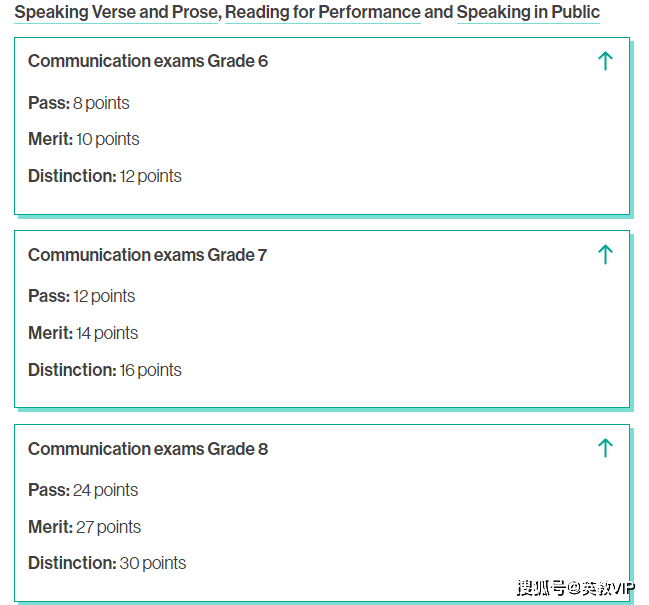Viewport: 649px width, 605px height.
Task: Select Grade 7 Merit 14 points text
Action: (83, 333)
